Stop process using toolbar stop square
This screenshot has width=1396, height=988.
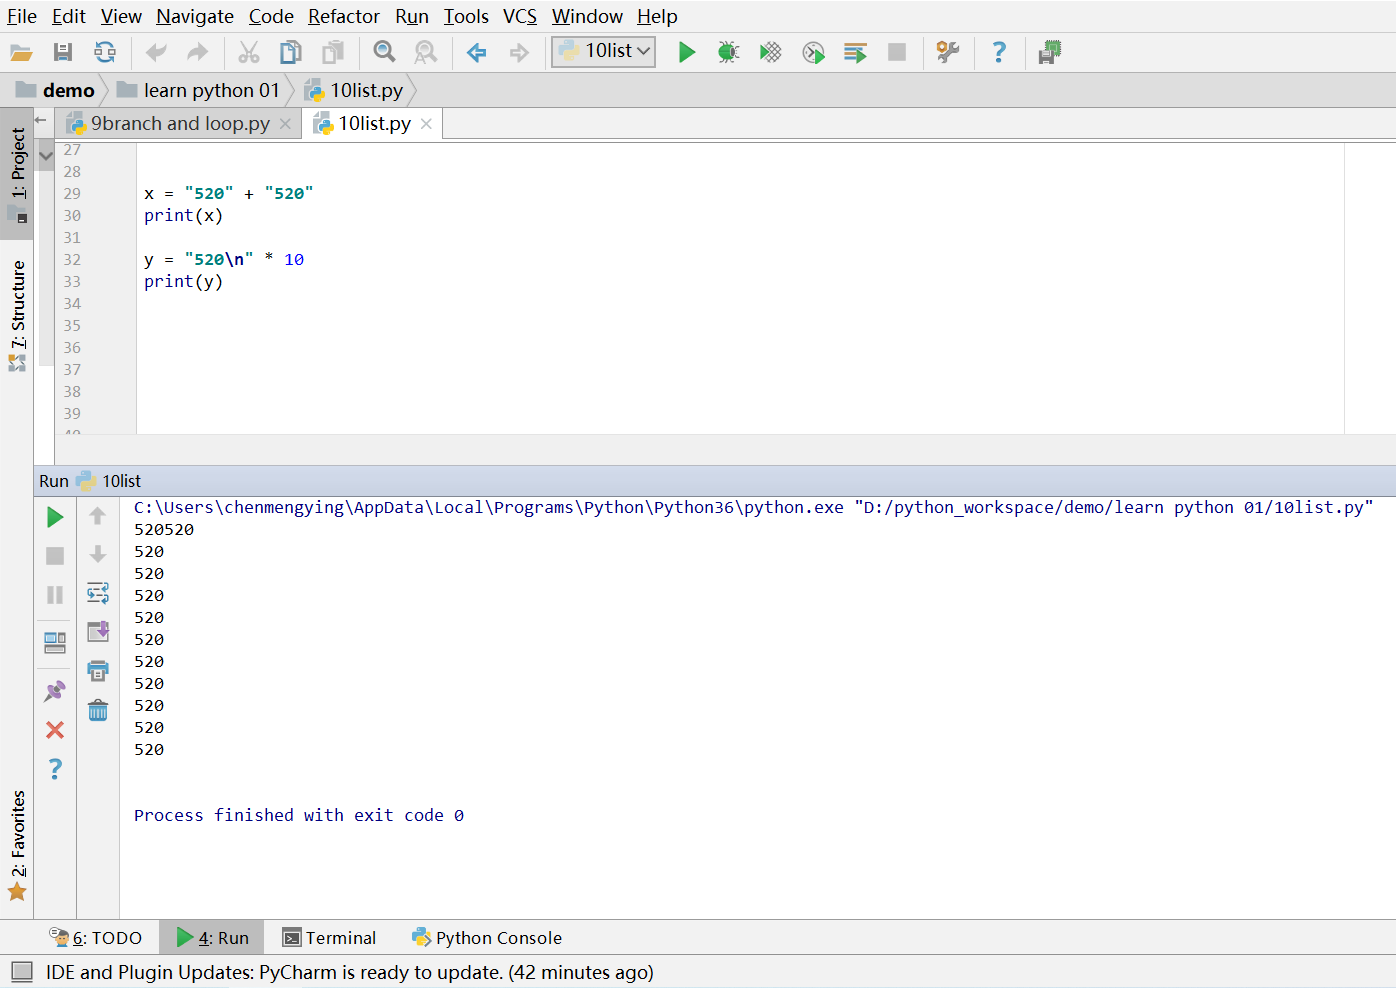click(897, 52)
